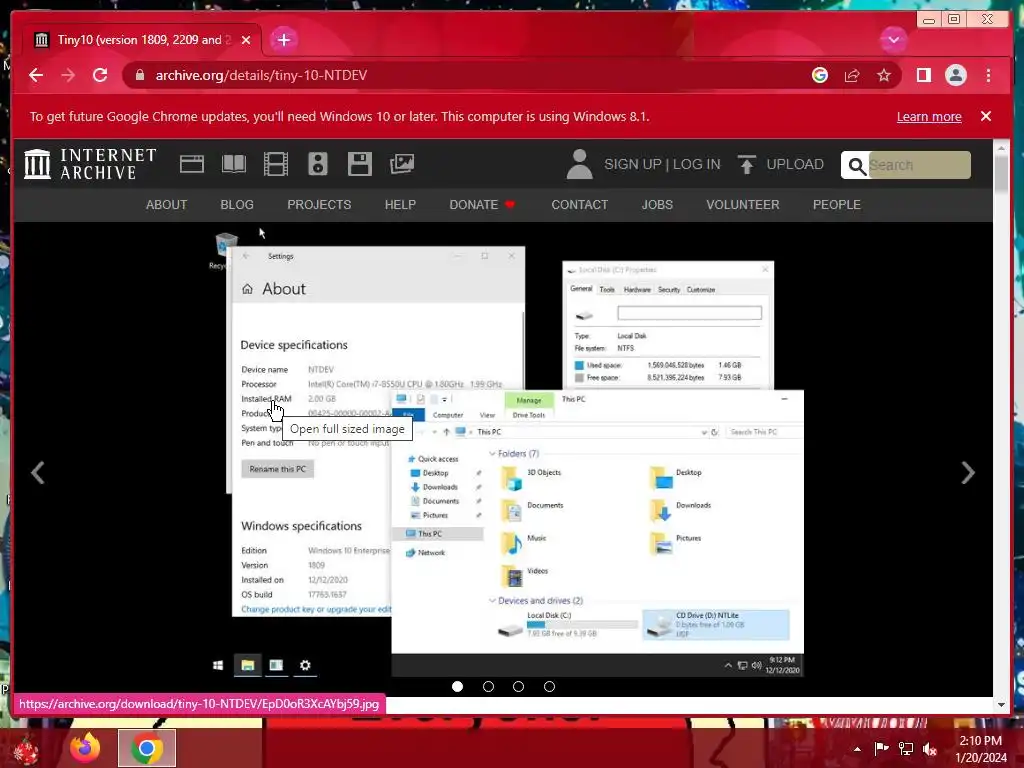Show the previous carousel image
Viewport: 1024px width, 768px height.
(38, 473)
